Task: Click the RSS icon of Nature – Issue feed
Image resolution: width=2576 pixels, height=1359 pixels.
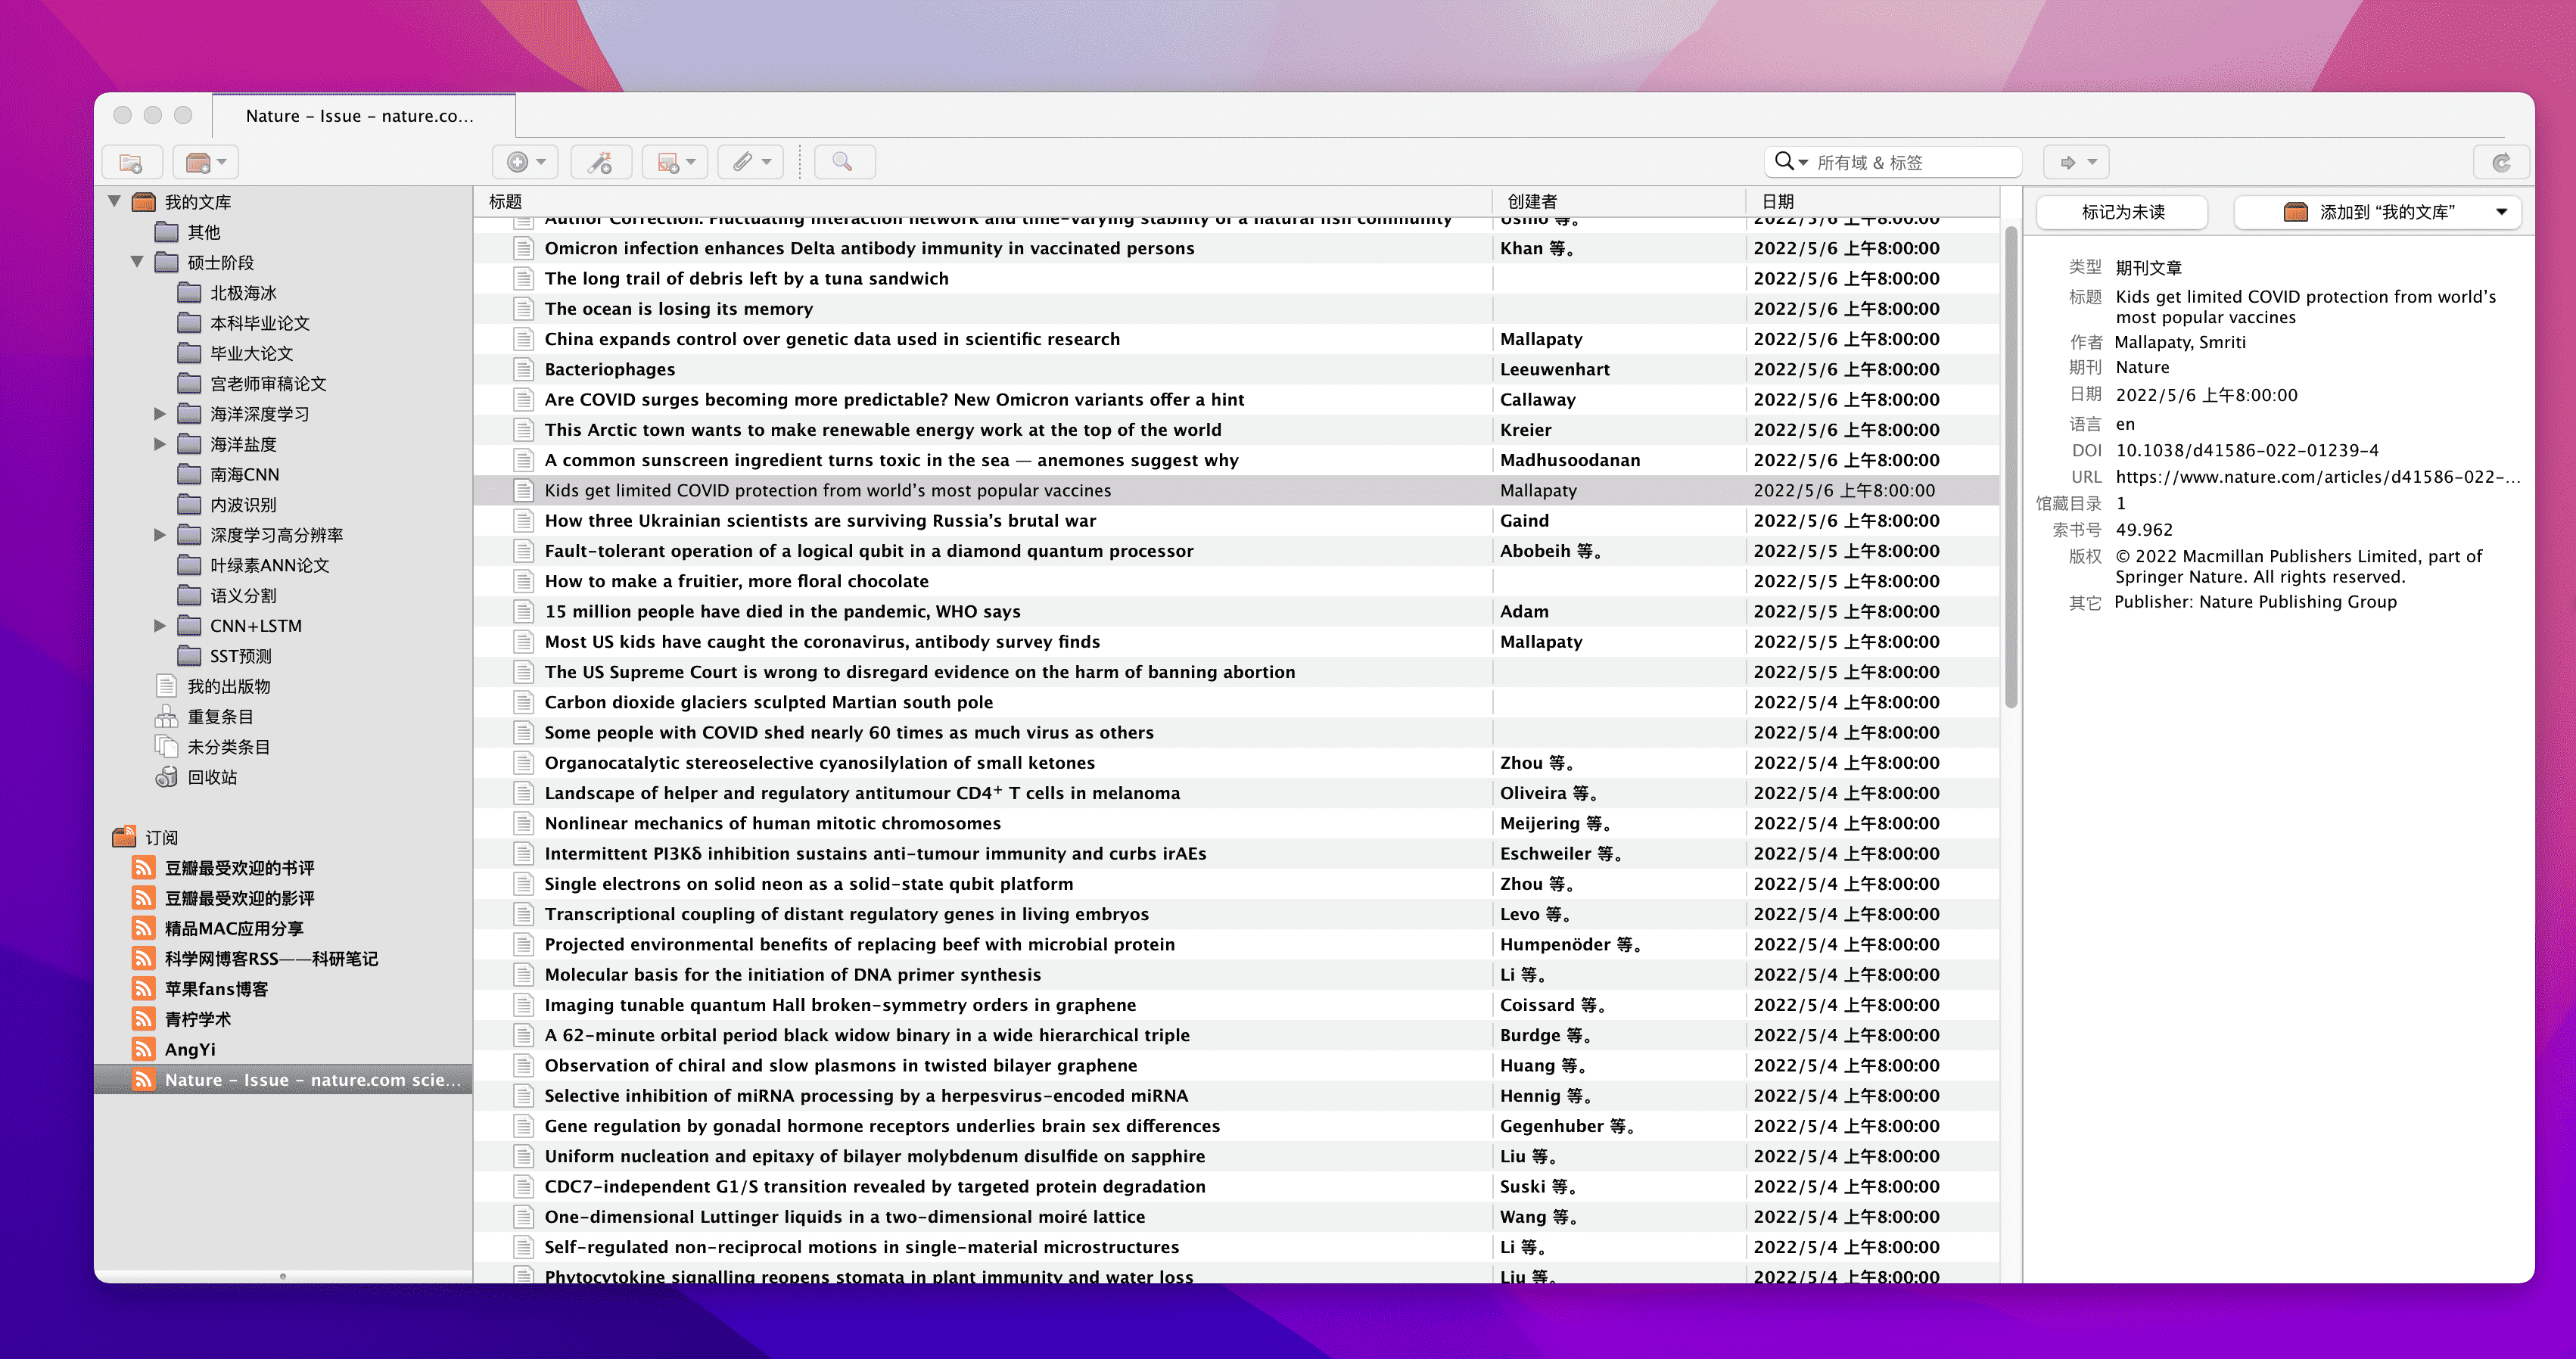Action: point(144,1080)
